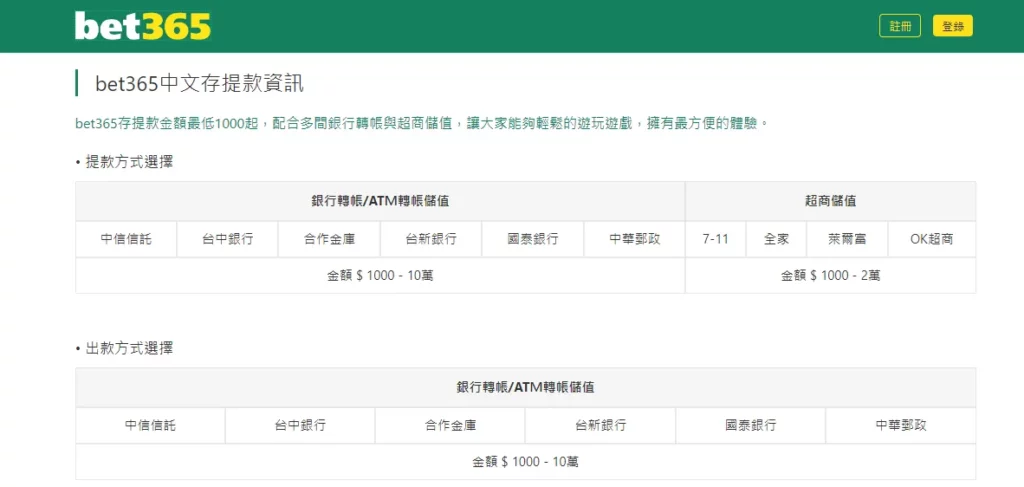Screen dimensions: 1024x487
Task: Click 金額 $ 1000 - 10萬 in 出款方式 table
Action: pos(526,462)
